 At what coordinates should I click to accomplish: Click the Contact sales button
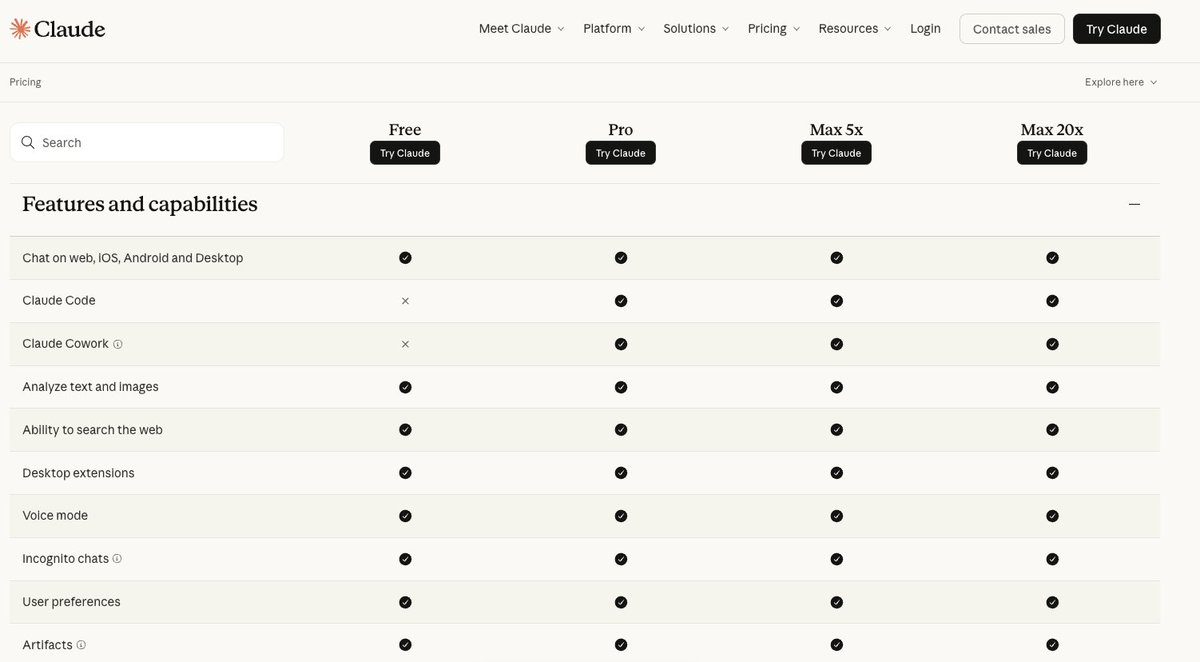1012,29
